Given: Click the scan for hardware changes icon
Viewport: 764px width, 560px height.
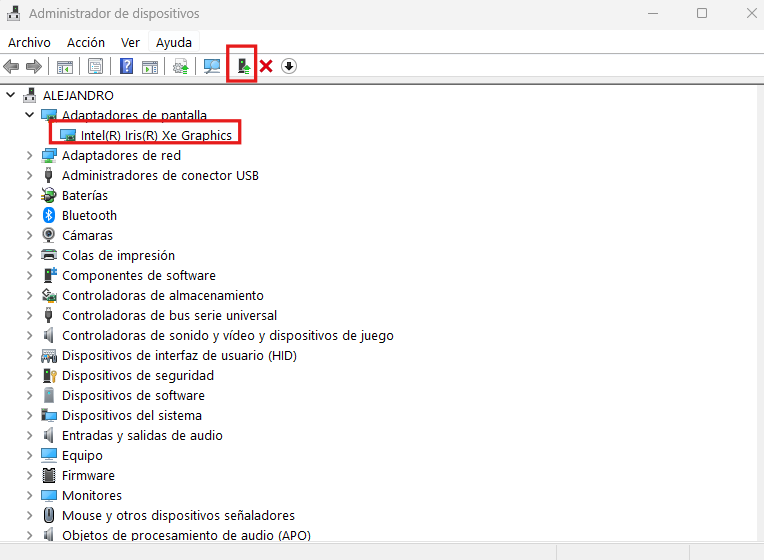Looking at the screenshot, I should [x=211, y=67].
